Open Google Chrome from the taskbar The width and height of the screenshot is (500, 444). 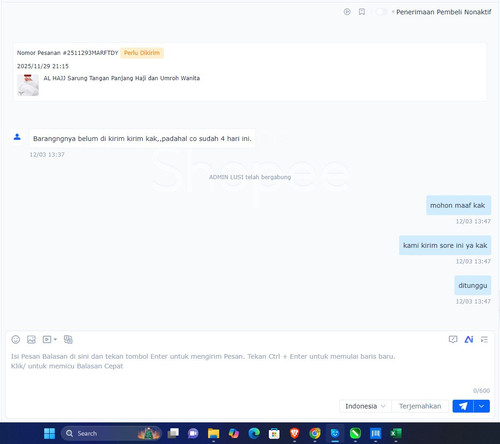coord(315,433)
